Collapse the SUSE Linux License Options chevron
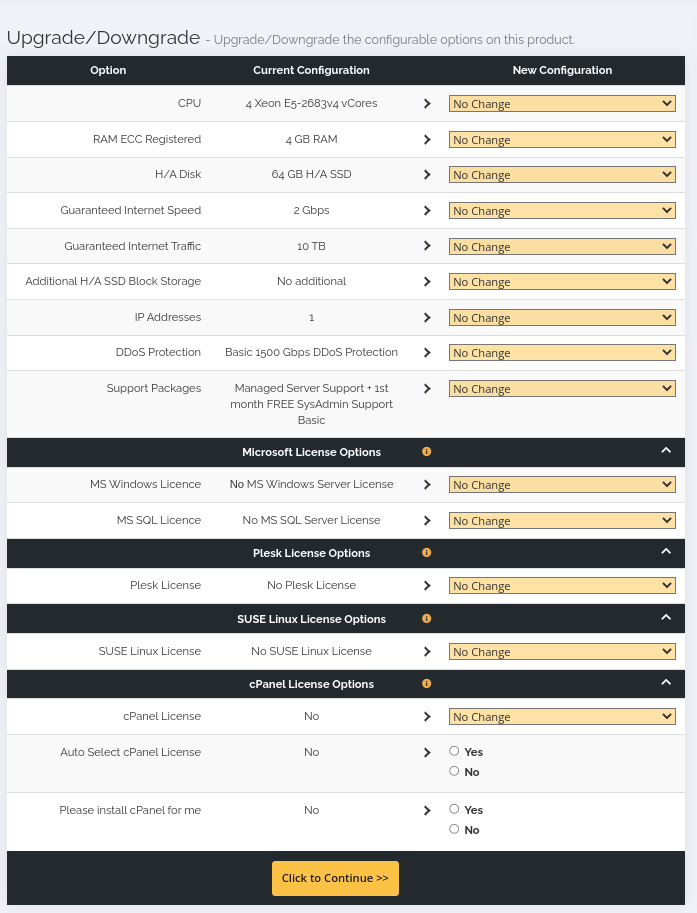Viewport: 697px width, 913px height. 666,617
